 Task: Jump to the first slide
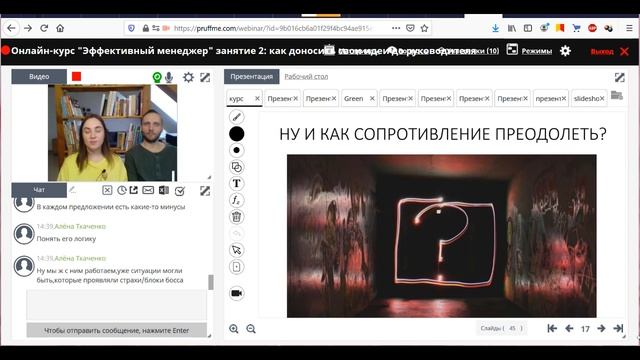pyautogui.click(x=552, y=328)
